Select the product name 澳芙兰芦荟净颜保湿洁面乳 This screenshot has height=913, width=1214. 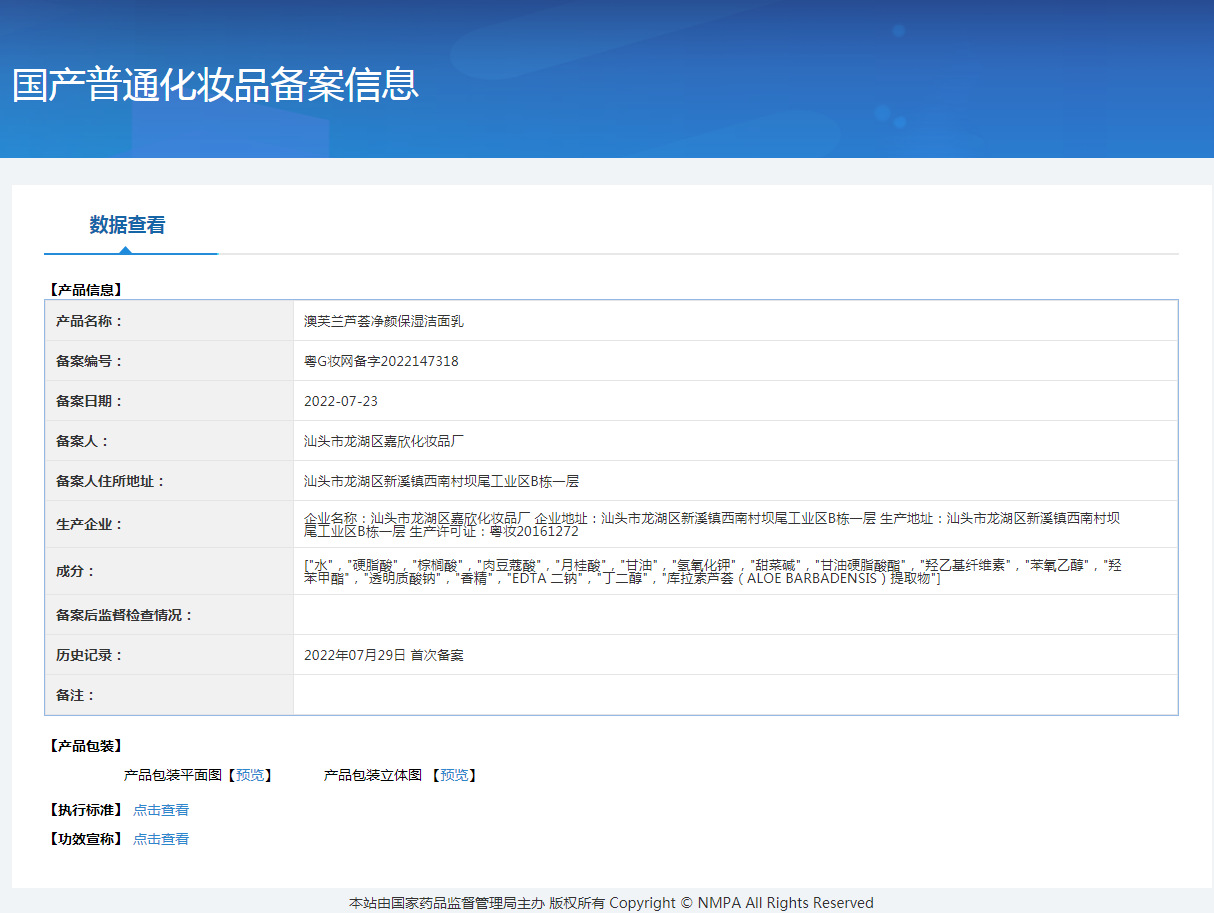click(384, 321)
